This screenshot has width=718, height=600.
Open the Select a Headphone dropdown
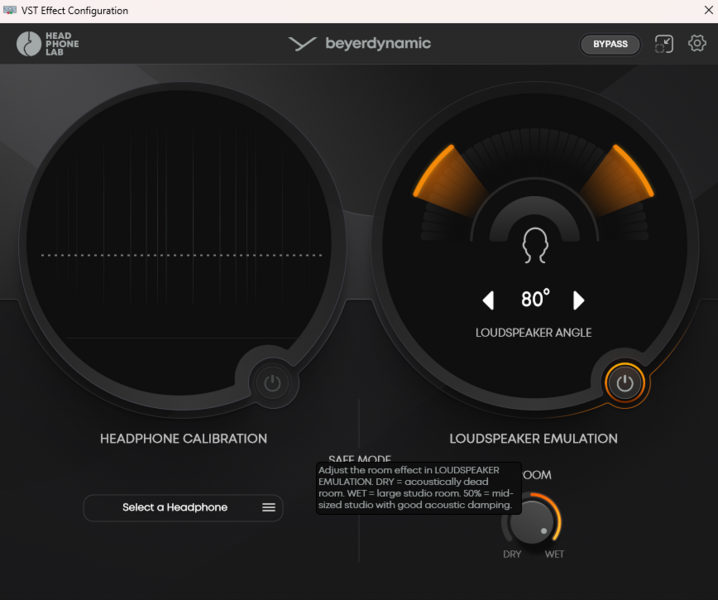(x=183, y=507)
